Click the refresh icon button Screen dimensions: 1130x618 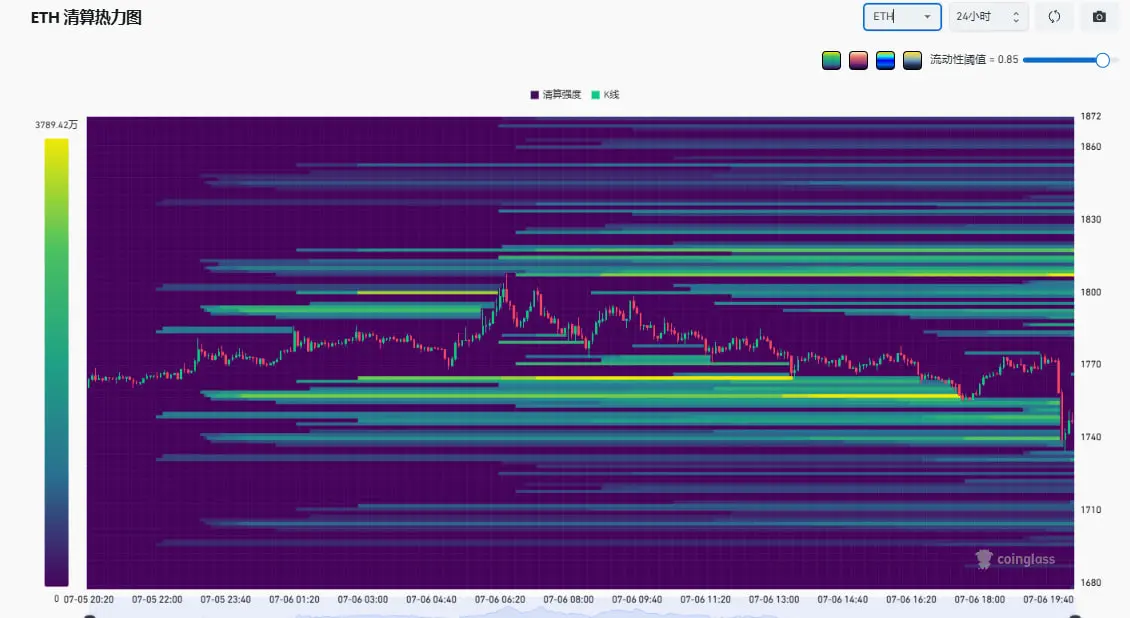(1054, 17)
